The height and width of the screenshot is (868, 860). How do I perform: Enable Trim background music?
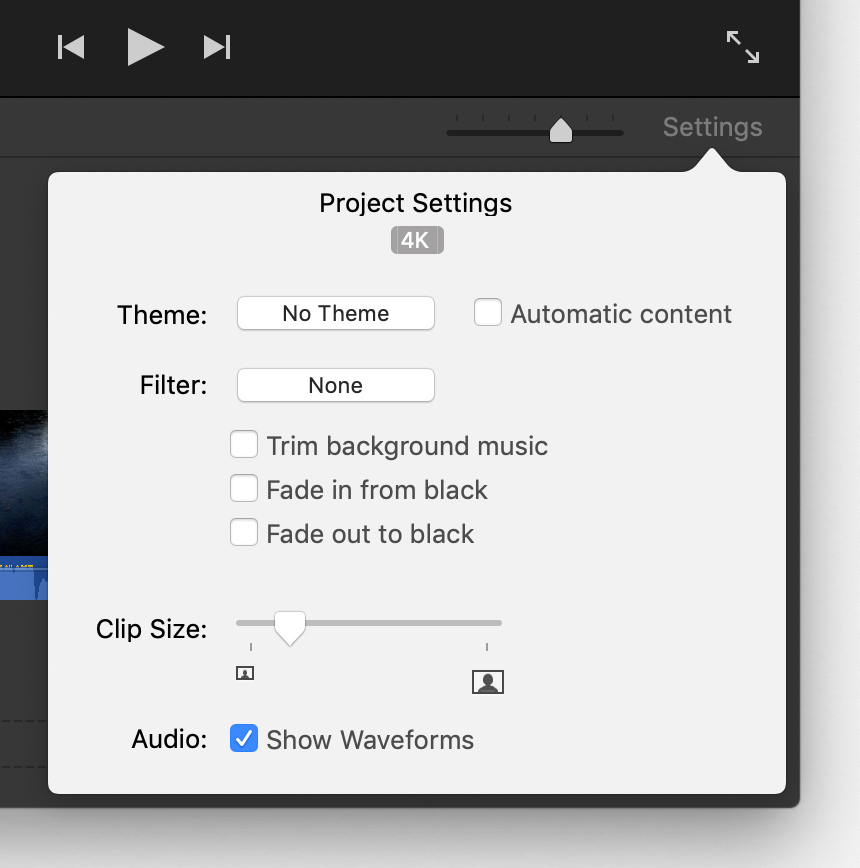[244, 445]
